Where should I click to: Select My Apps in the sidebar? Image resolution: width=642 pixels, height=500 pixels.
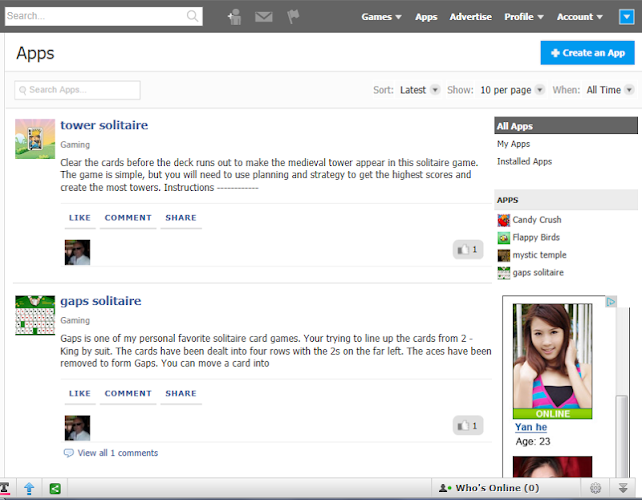pos(514,144)
